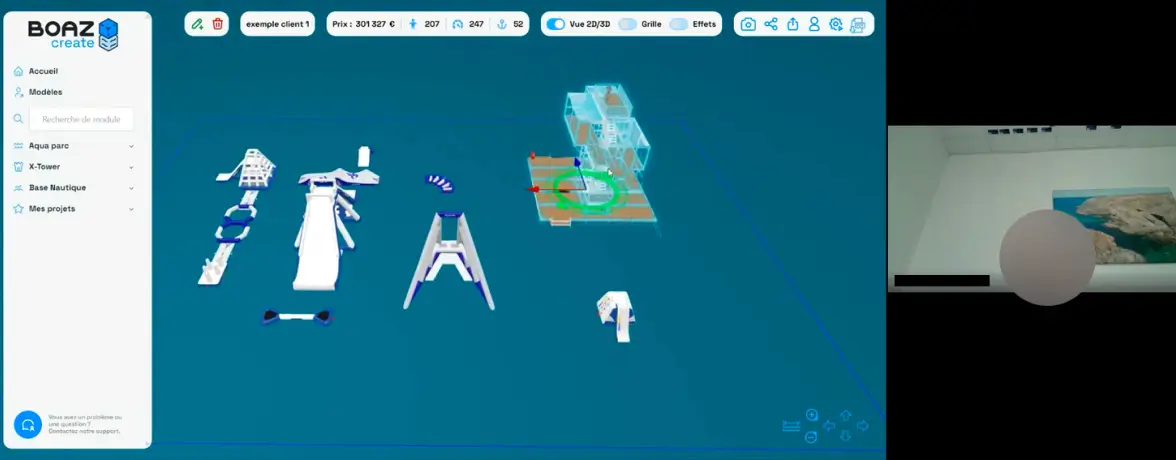Viewport: 1176px width, 460px height.
Task: Click the Mes projets star icon
Action: [x=18, y=209]
